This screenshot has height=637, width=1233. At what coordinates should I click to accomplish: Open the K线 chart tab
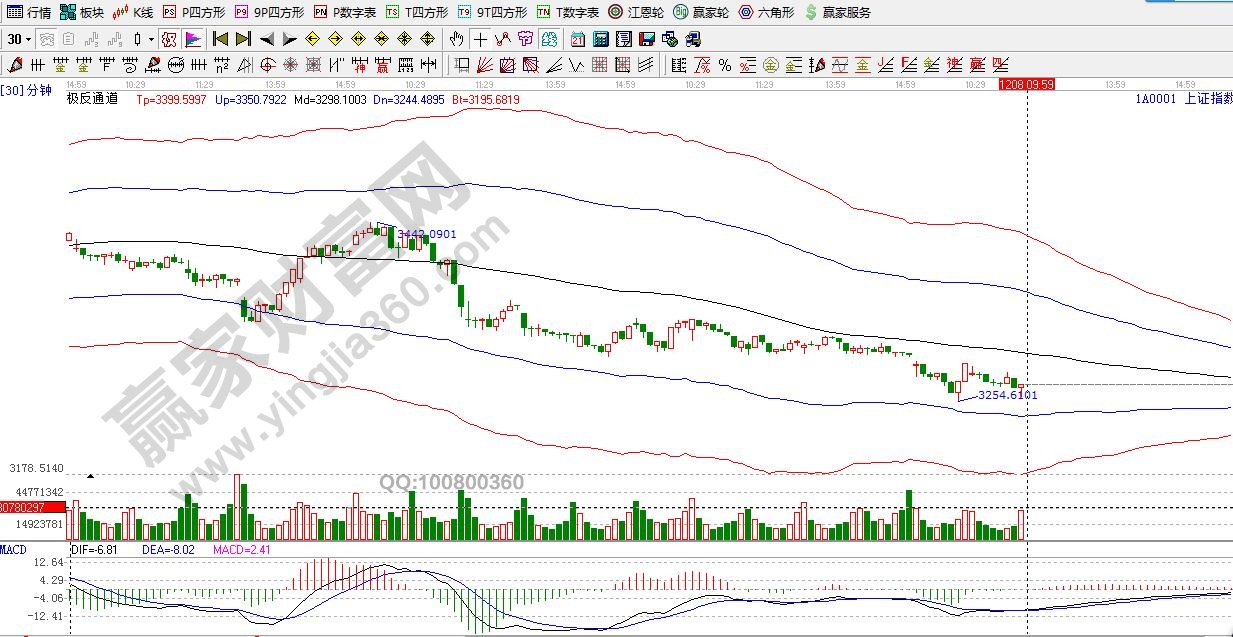[x=133, y=12]
